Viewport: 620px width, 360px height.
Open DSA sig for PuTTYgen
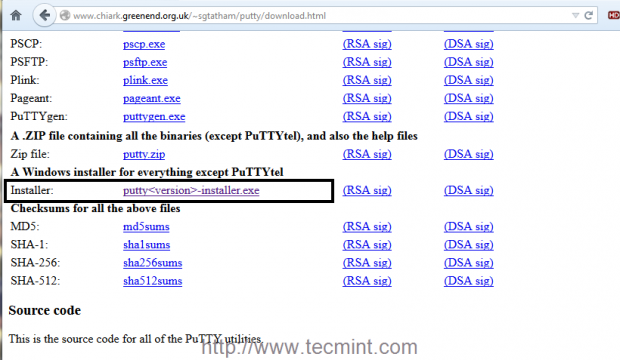coord(469,117)
